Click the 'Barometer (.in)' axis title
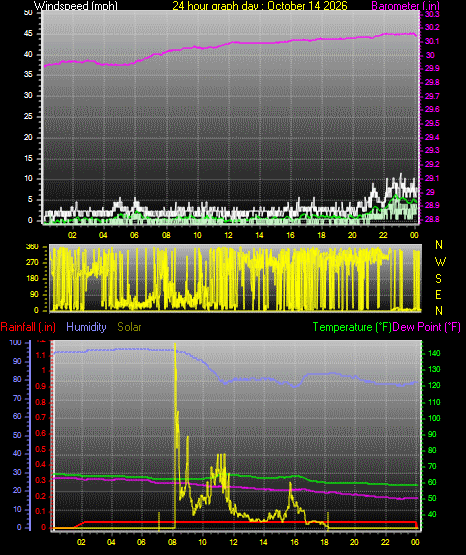 pos(405,6)
